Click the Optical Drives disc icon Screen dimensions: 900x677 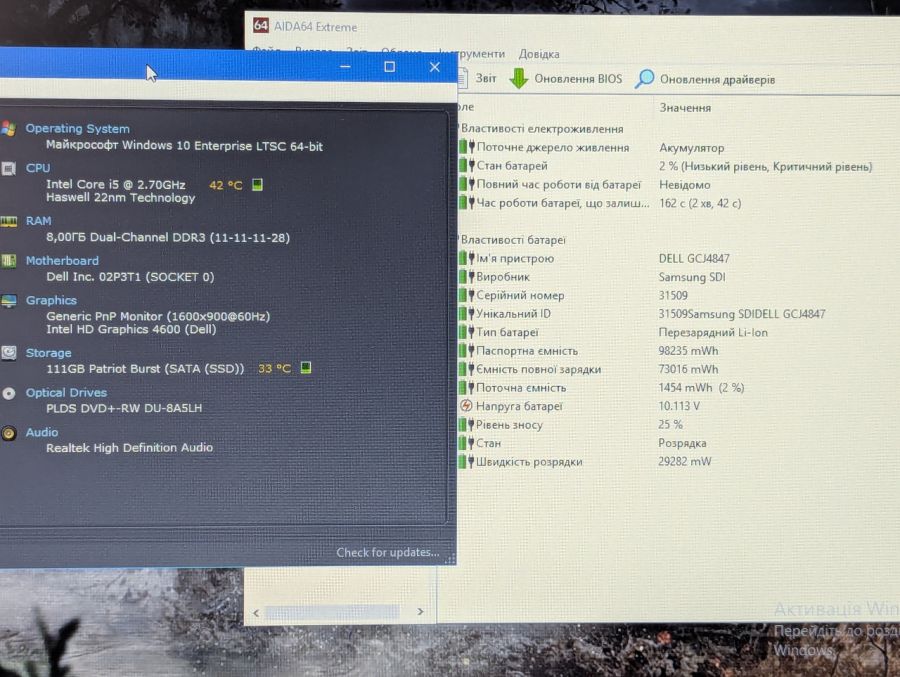pos(9,393)
